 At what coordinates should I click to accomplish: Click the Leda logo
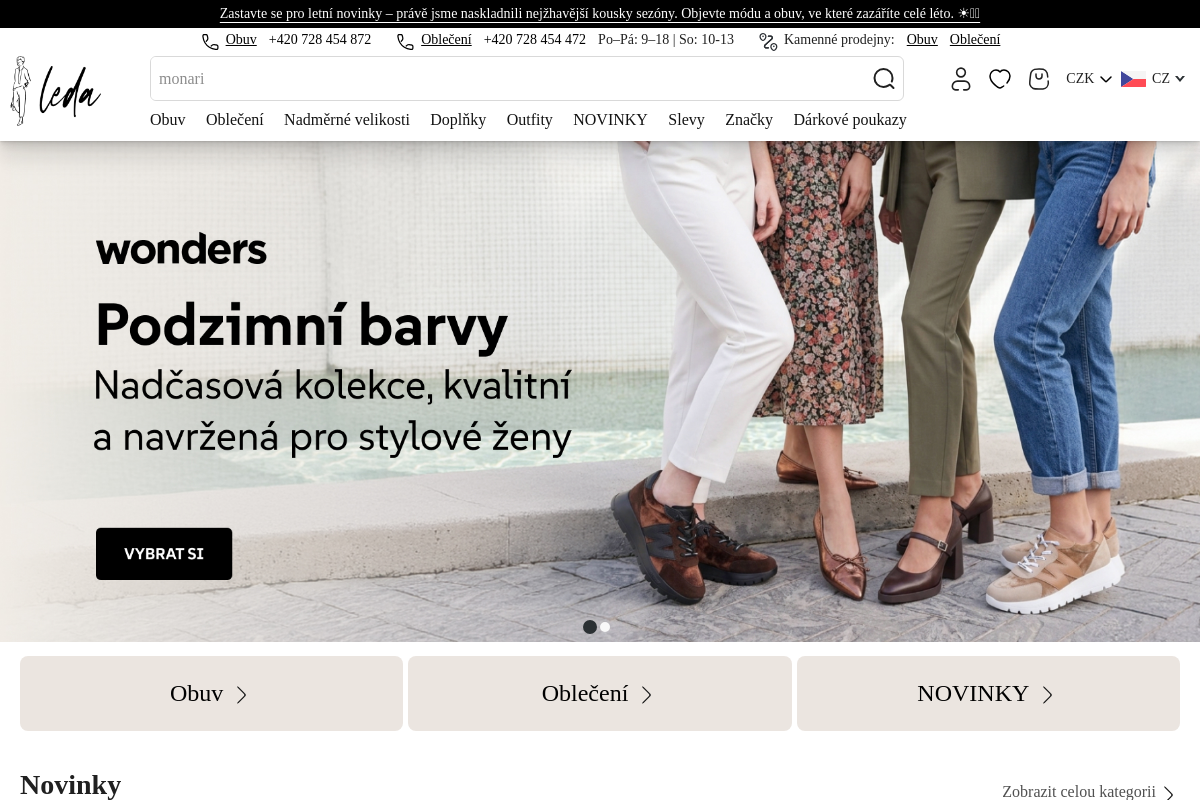tap(55, 91)
